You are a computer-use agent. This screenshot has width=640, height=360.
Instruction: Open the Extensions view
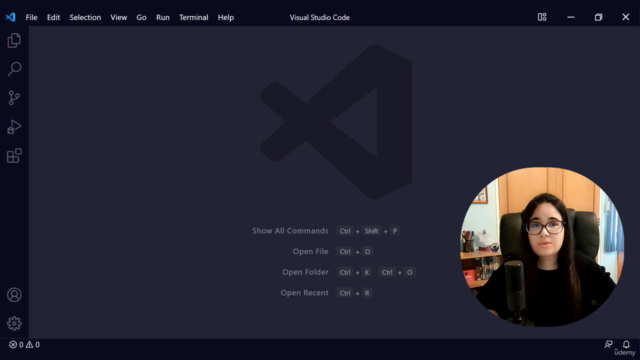[x=14, y=156]
